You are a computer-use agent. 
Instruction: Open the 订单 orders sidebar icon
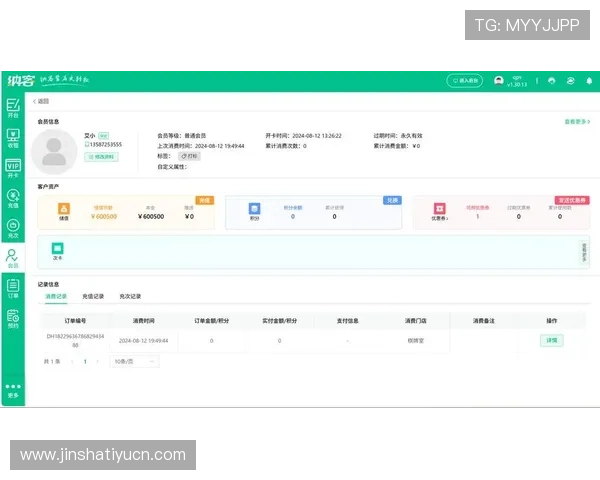pyautogui.click(x=13, y=289)
